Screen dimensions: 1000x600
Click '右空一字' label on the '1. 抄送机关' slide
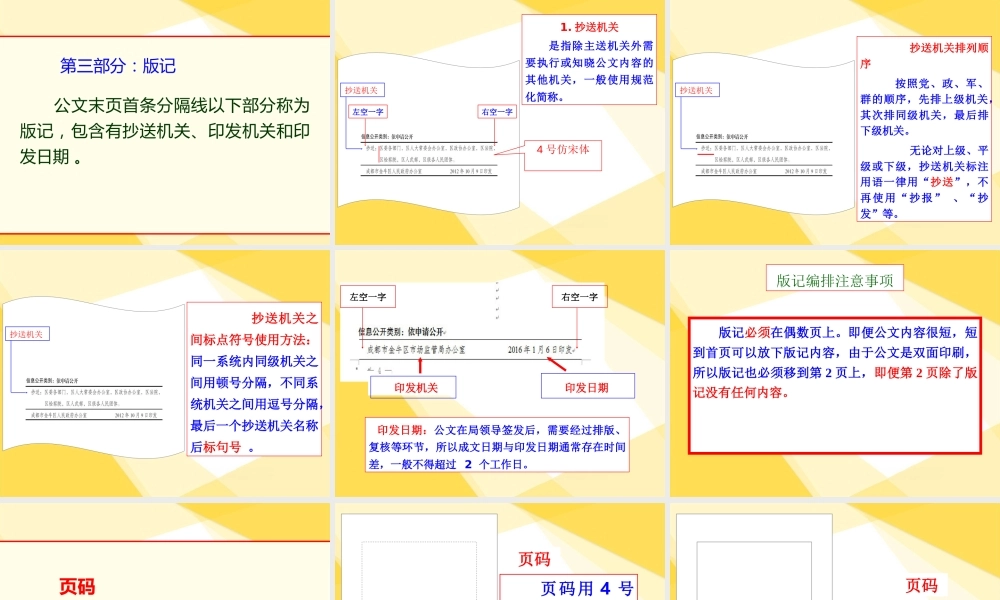coord(497,112)
